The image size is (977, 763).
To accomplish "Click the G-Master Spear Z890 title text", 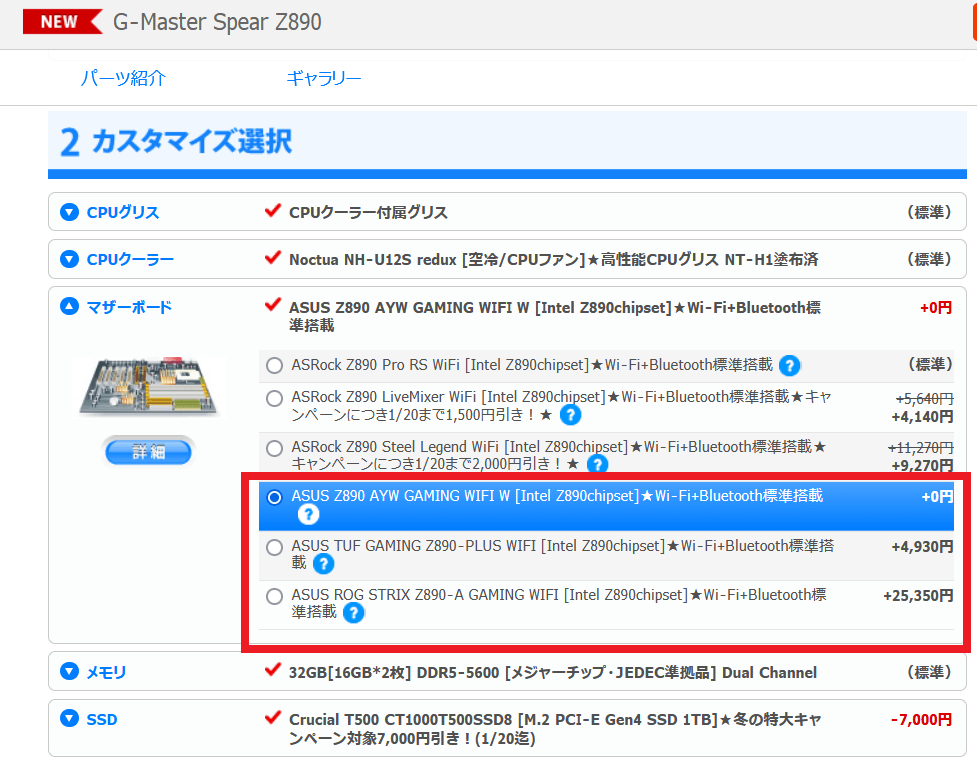I will (x=217, y=22).
